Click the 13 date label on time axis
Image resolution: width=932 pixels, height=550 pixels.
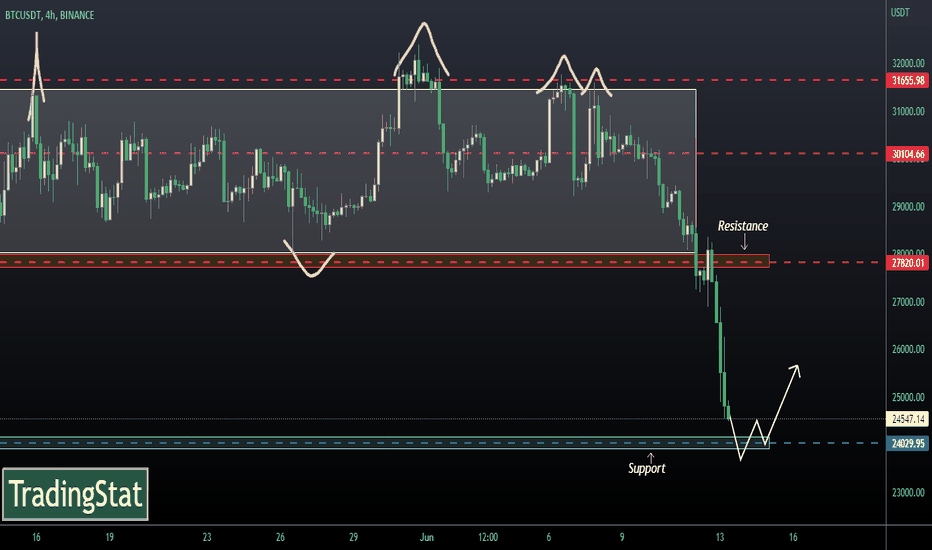[720, 538]
